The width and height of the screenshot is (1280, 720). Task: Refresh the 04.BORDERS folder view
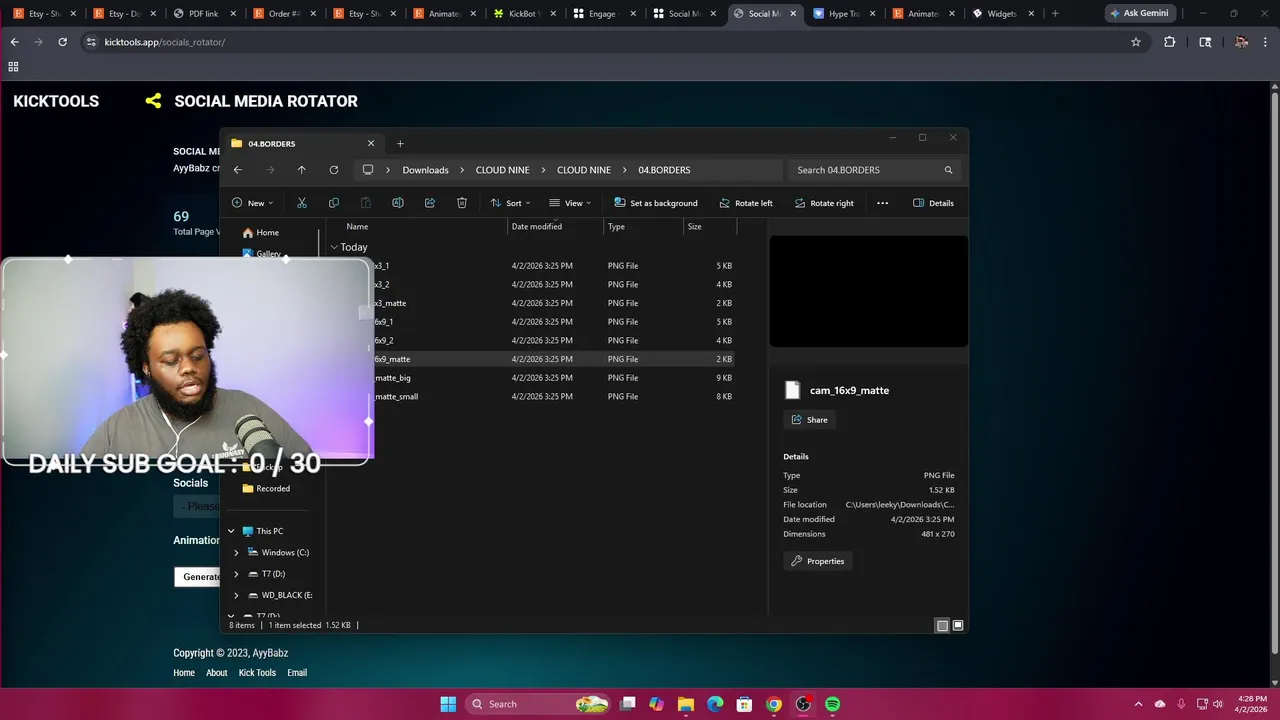click(333, 170)
